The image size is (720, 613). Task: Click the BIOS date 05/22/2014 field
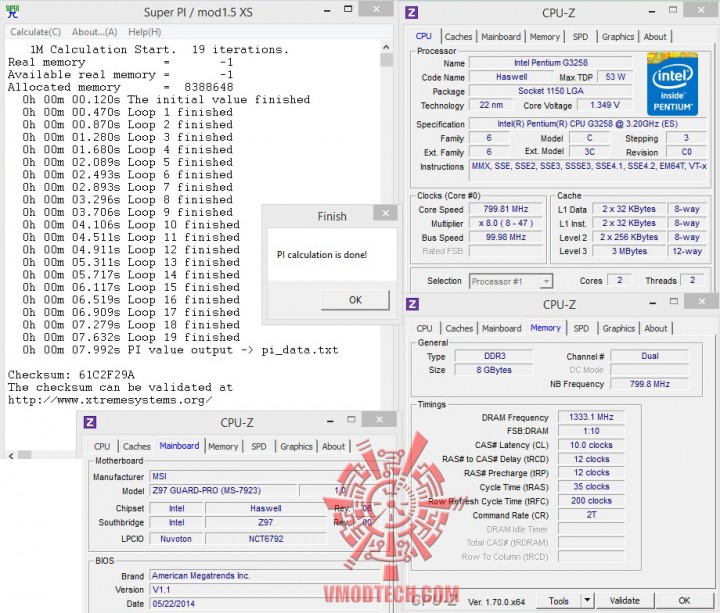(265, 604)
